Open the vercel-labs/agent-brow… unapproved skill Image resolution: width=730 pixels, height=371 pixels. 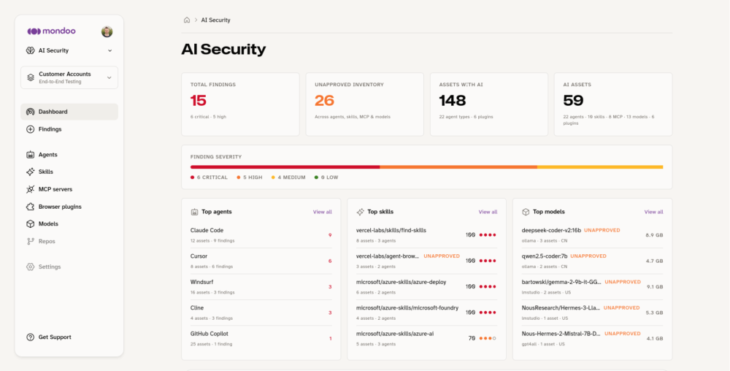426,261
